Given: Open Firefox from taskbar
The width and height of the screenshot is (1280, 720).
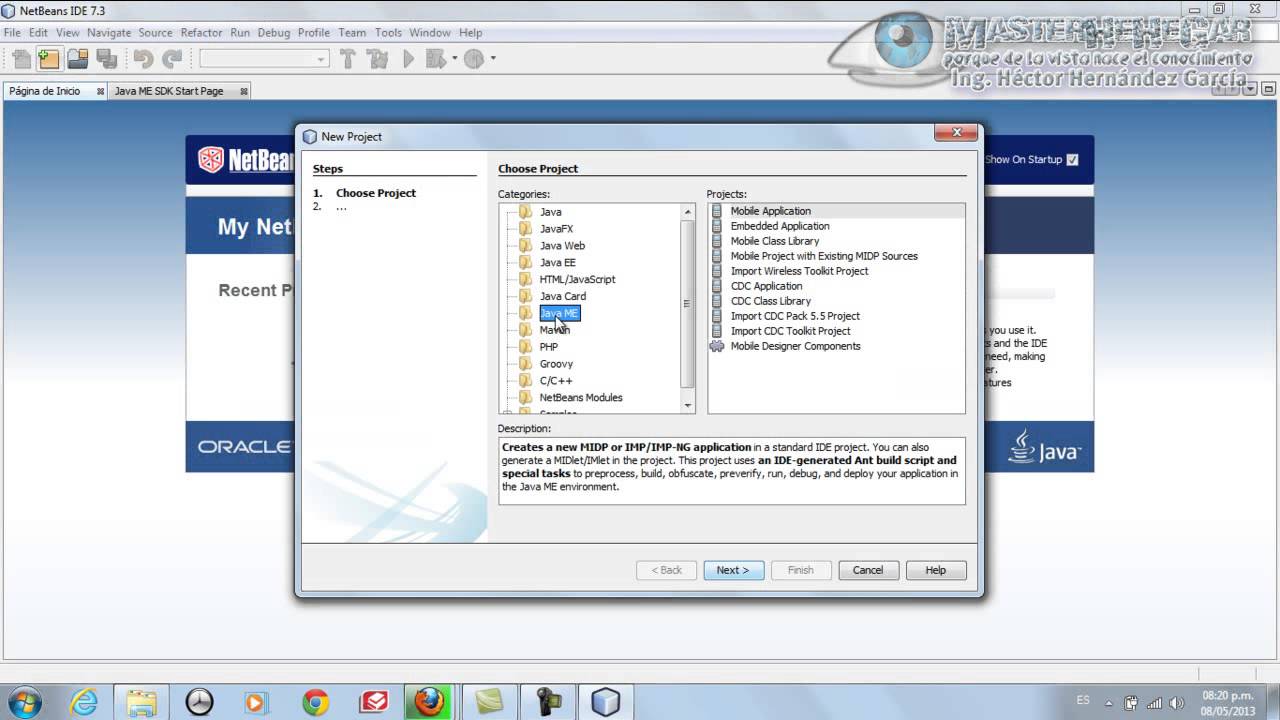Looking at the screenshot, I should (x=430, y=702).
